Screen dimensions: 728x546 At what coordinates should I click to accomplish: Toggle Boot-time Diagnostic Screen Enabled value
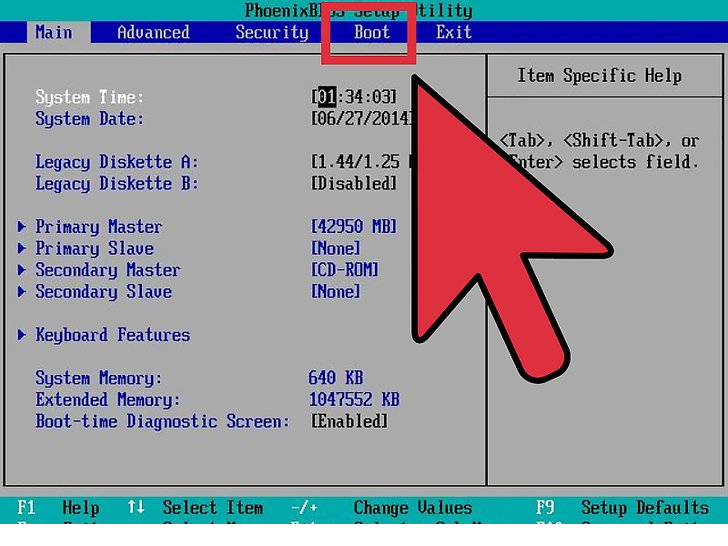pos(349,422)
